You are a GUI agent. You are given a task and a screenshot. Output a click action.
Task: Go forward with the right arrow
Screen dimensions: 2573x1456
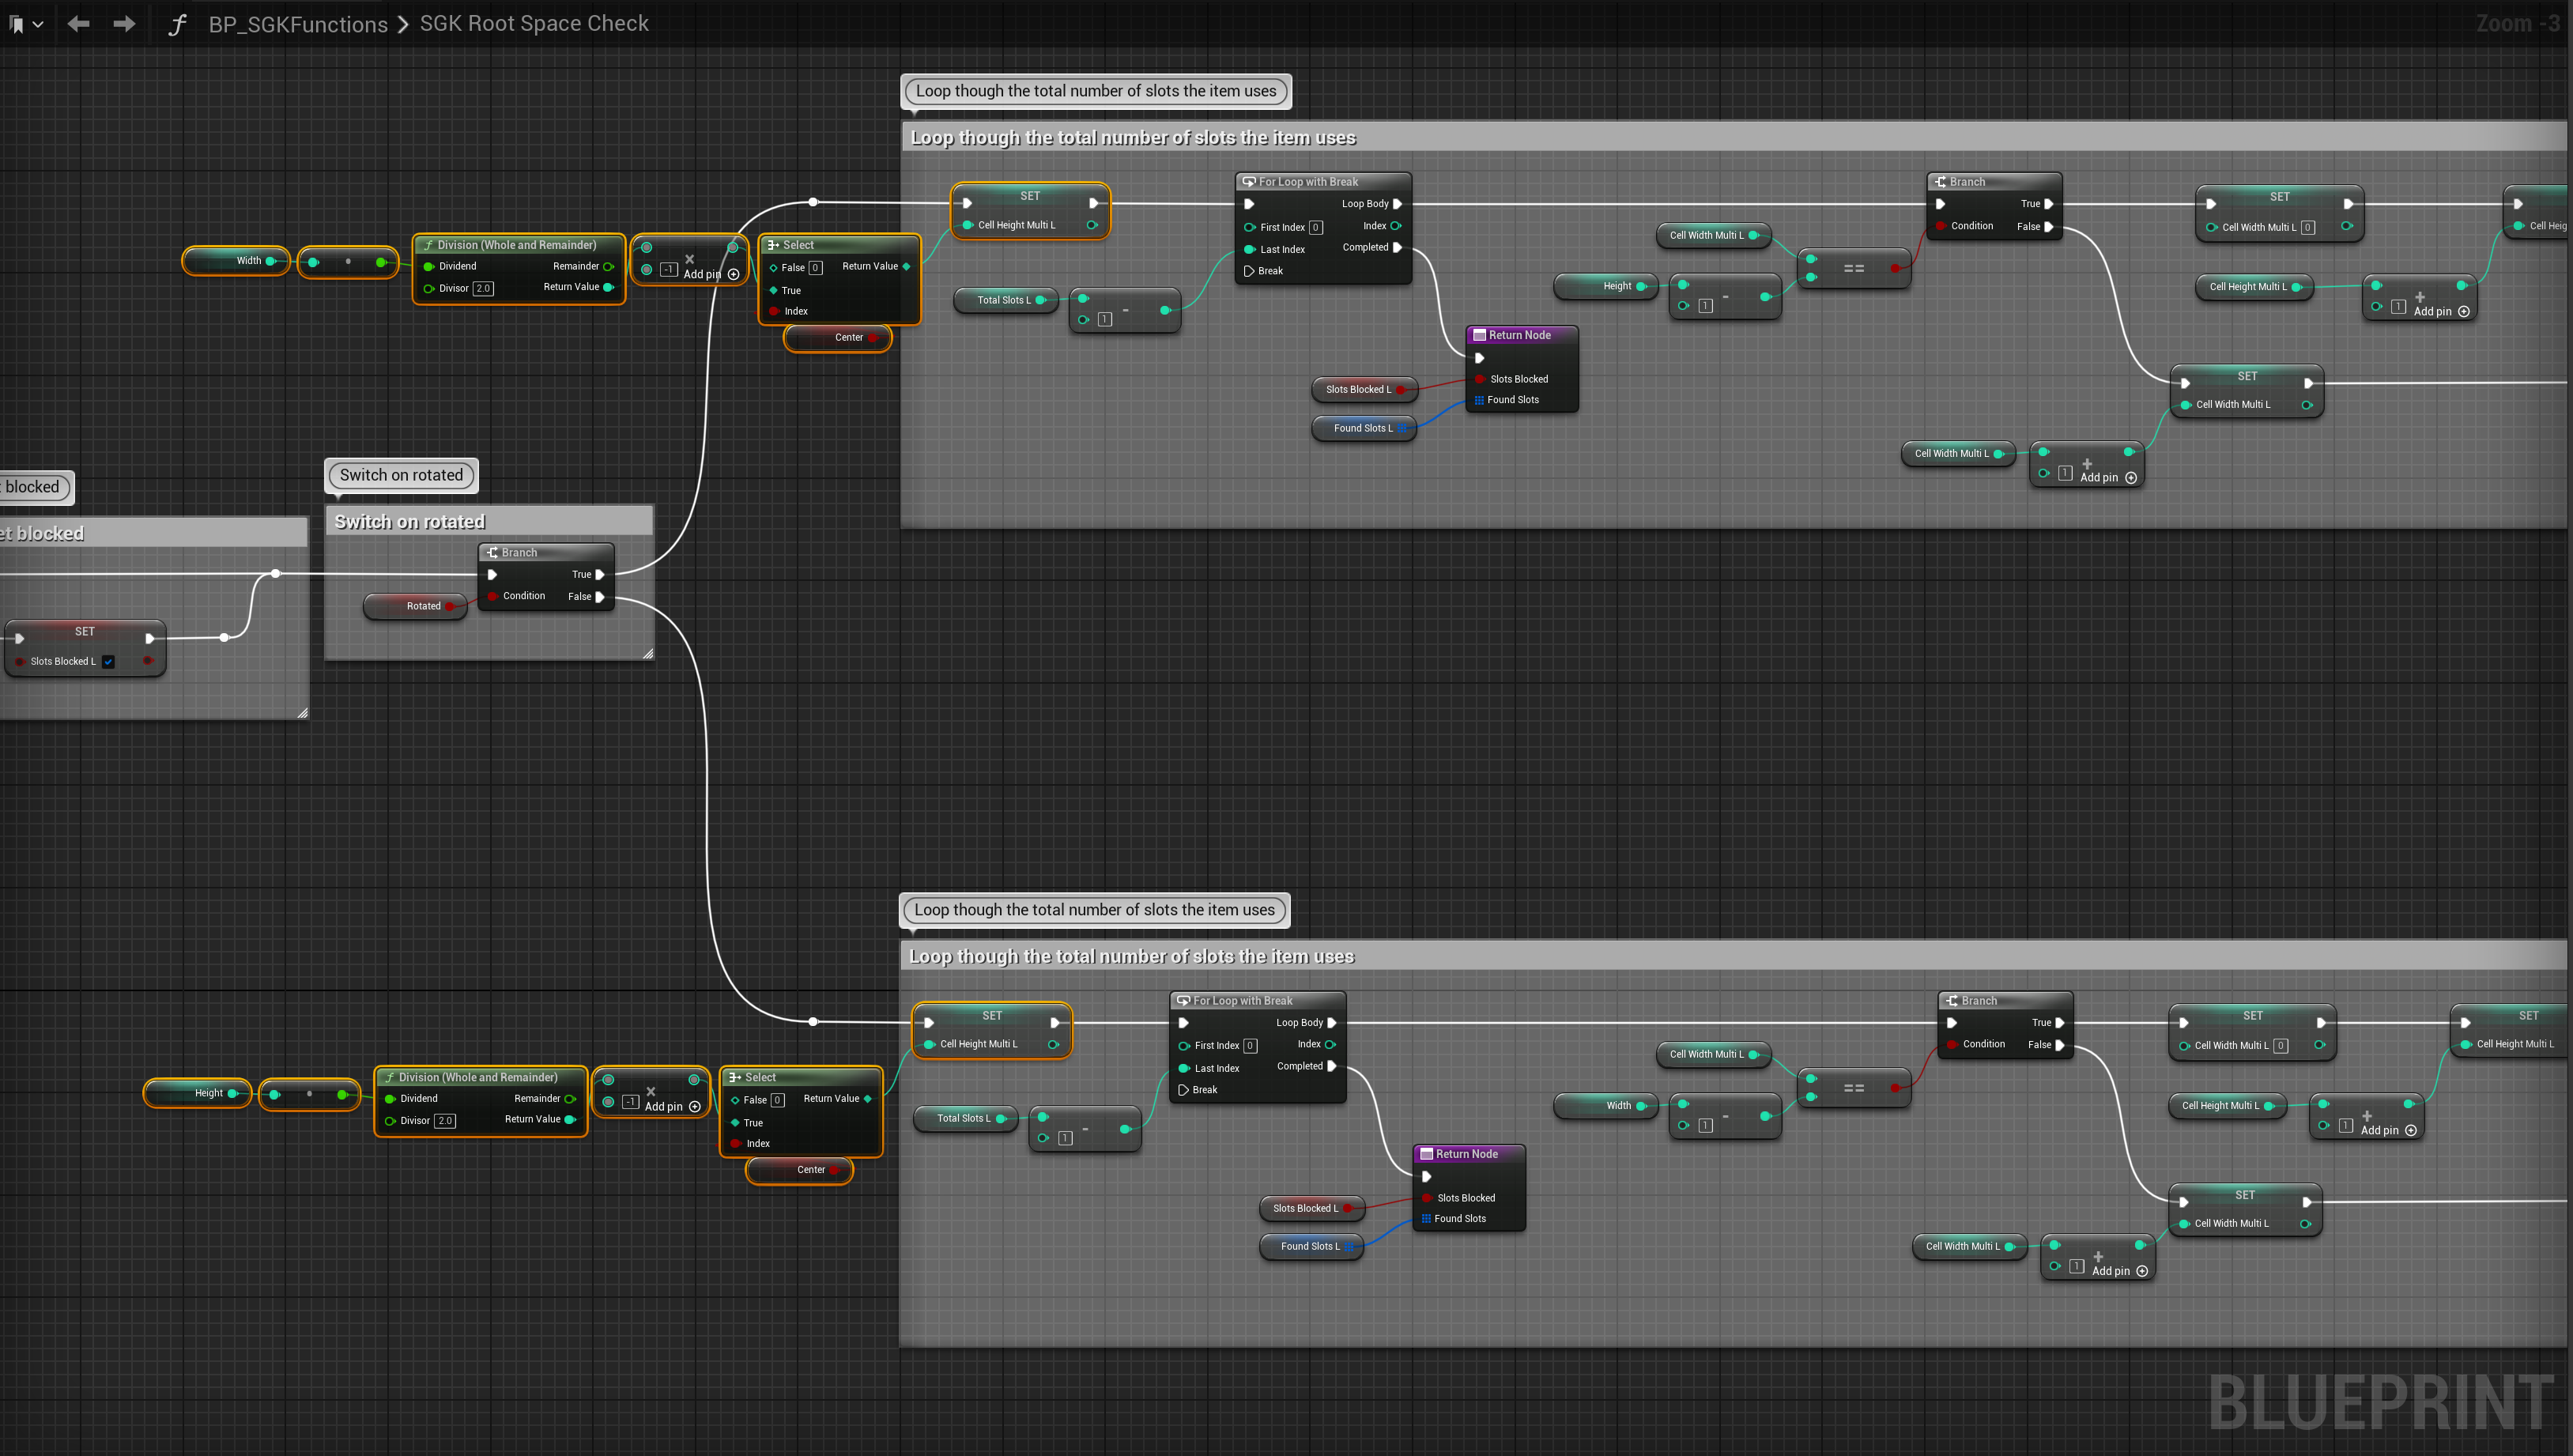(124, 24)
